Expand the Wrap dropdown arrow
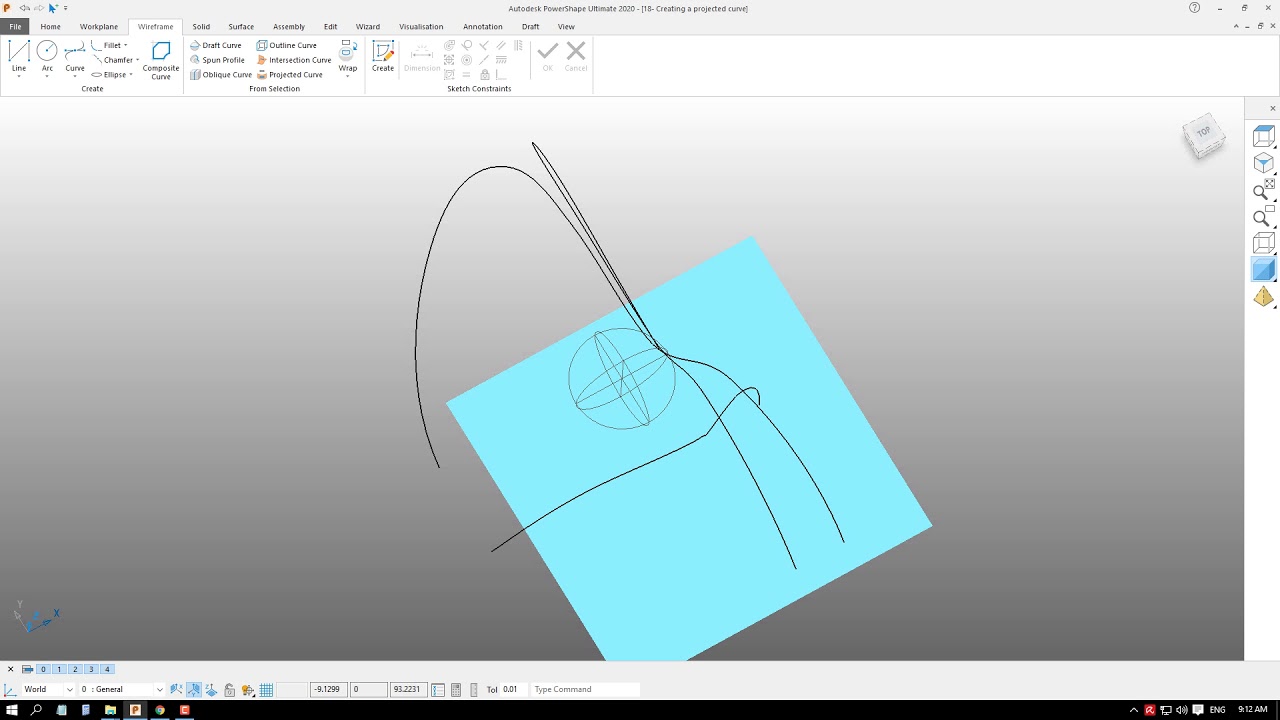 point(348,76)
